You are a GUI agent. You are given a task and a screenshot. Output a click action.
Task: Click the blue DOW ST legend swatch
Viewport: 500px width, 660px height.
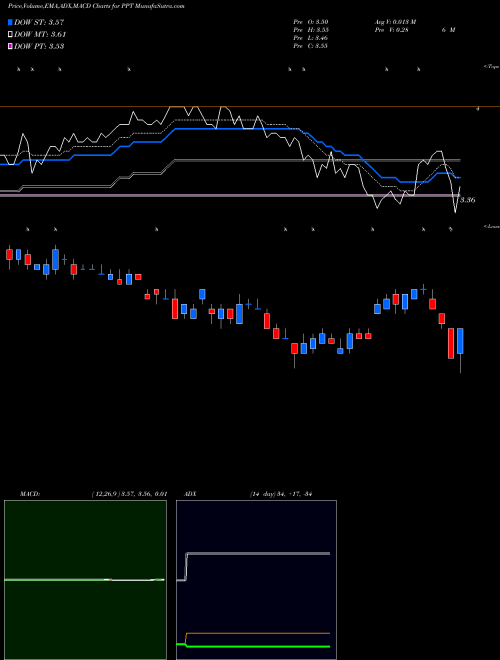(x=10, y=22)
